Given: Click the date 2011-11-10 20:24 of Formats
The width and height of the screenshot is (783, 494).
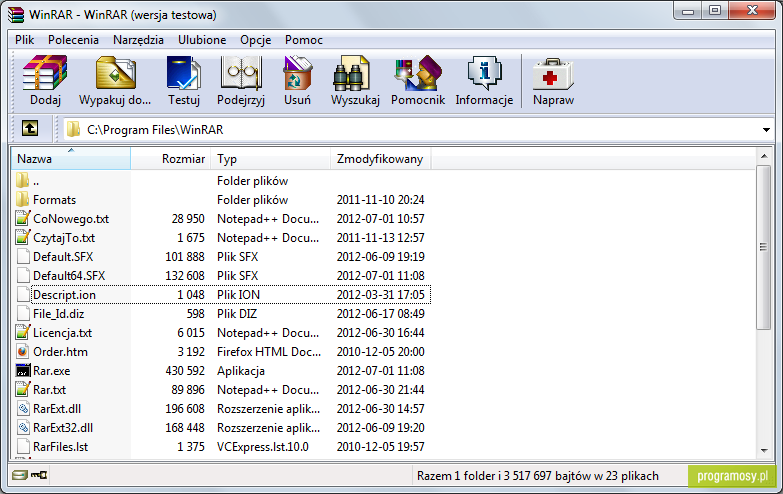Looking at the screenshot, I should [381, 200].
